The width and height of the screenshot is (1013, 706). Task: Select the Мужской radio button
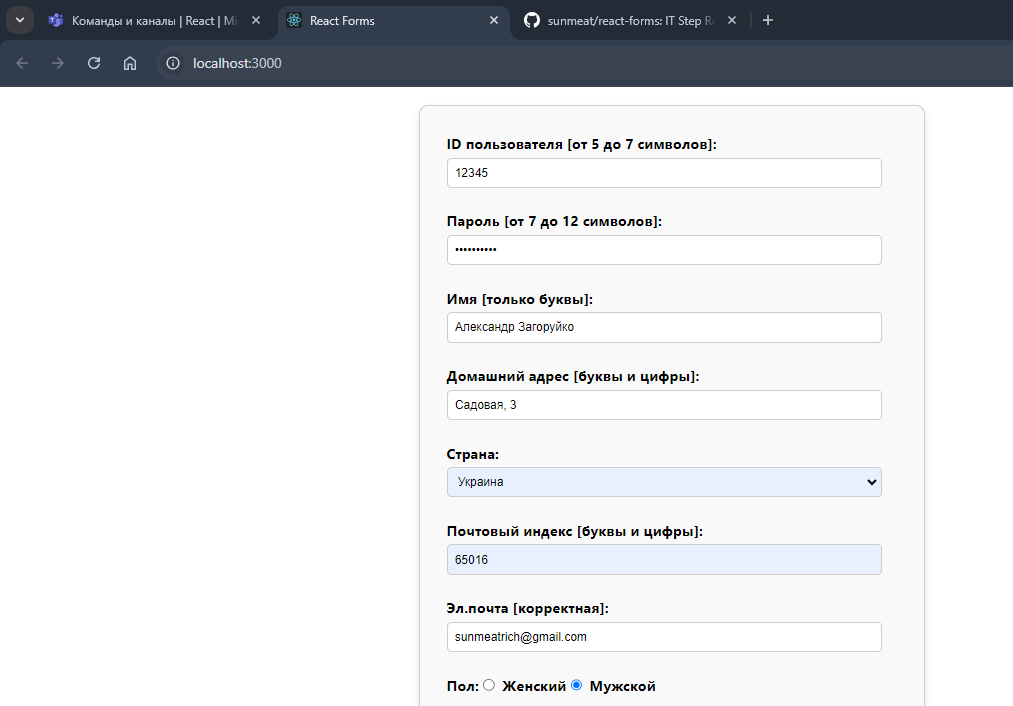click(x=576, y=685)
